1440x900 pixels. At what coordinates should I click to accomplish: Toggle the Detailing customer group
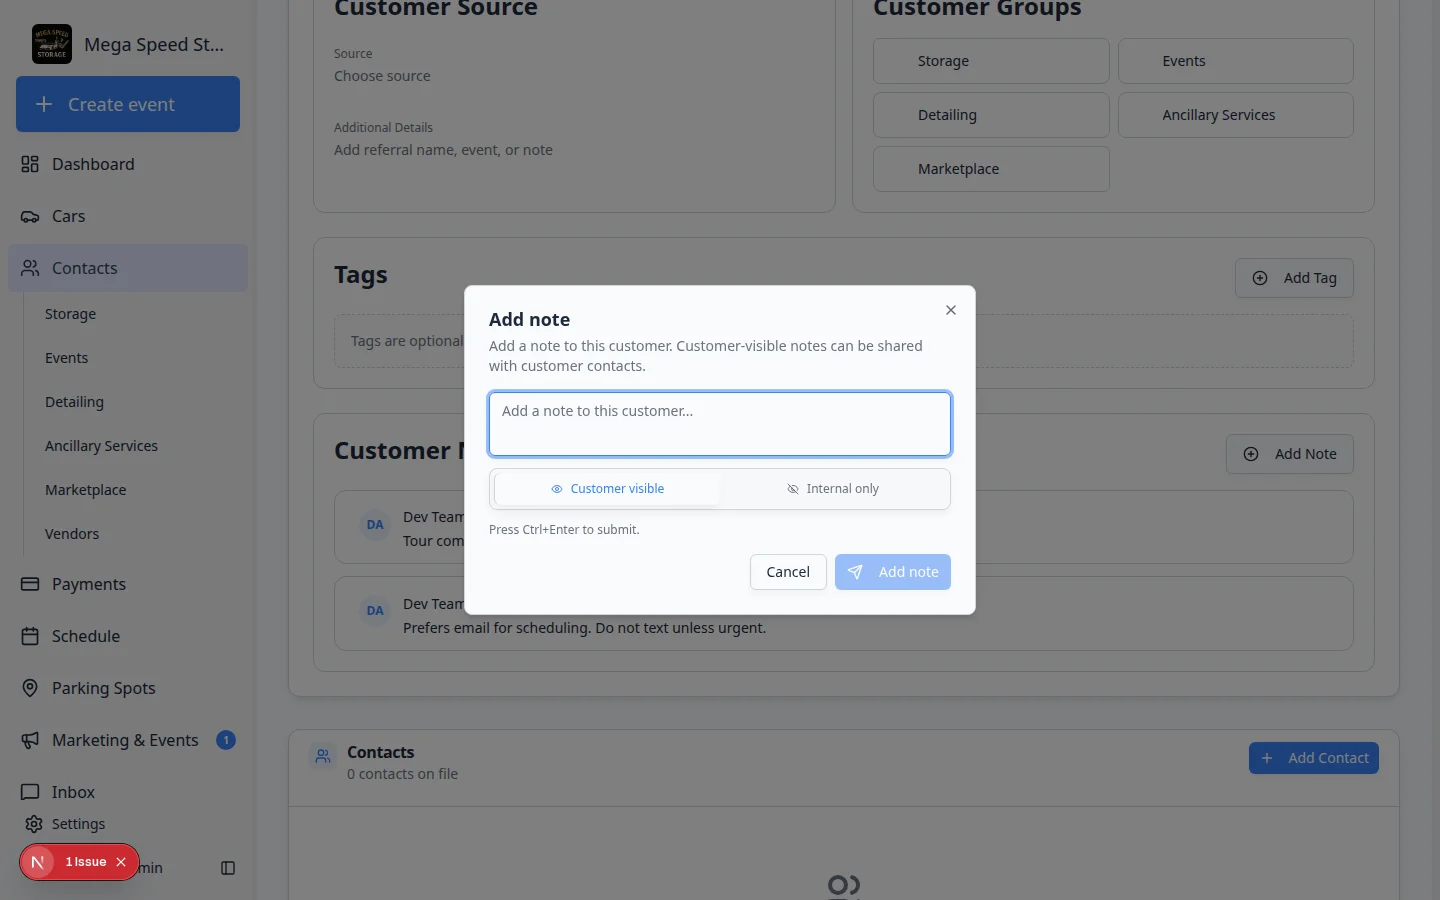(991, 115)
